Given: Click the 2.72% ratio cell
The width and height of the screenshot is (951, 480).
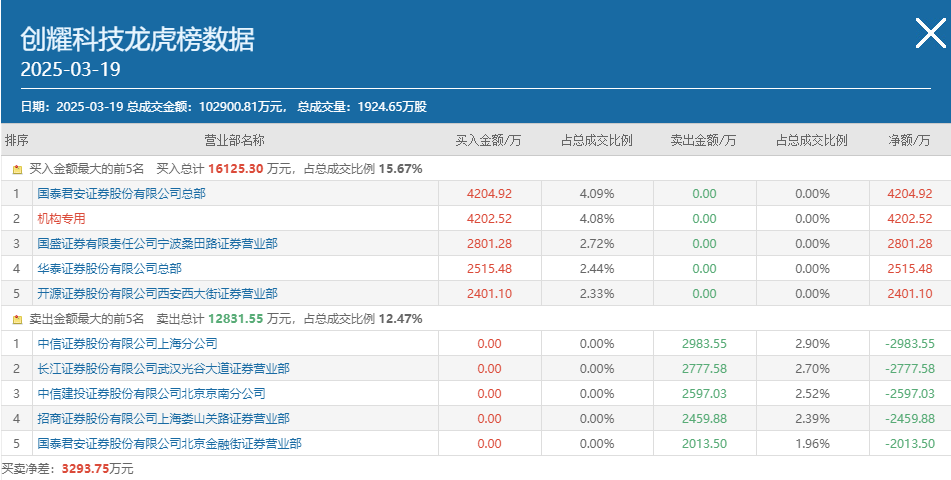Looking at the screenshot, I should click(x=597, y=243).
